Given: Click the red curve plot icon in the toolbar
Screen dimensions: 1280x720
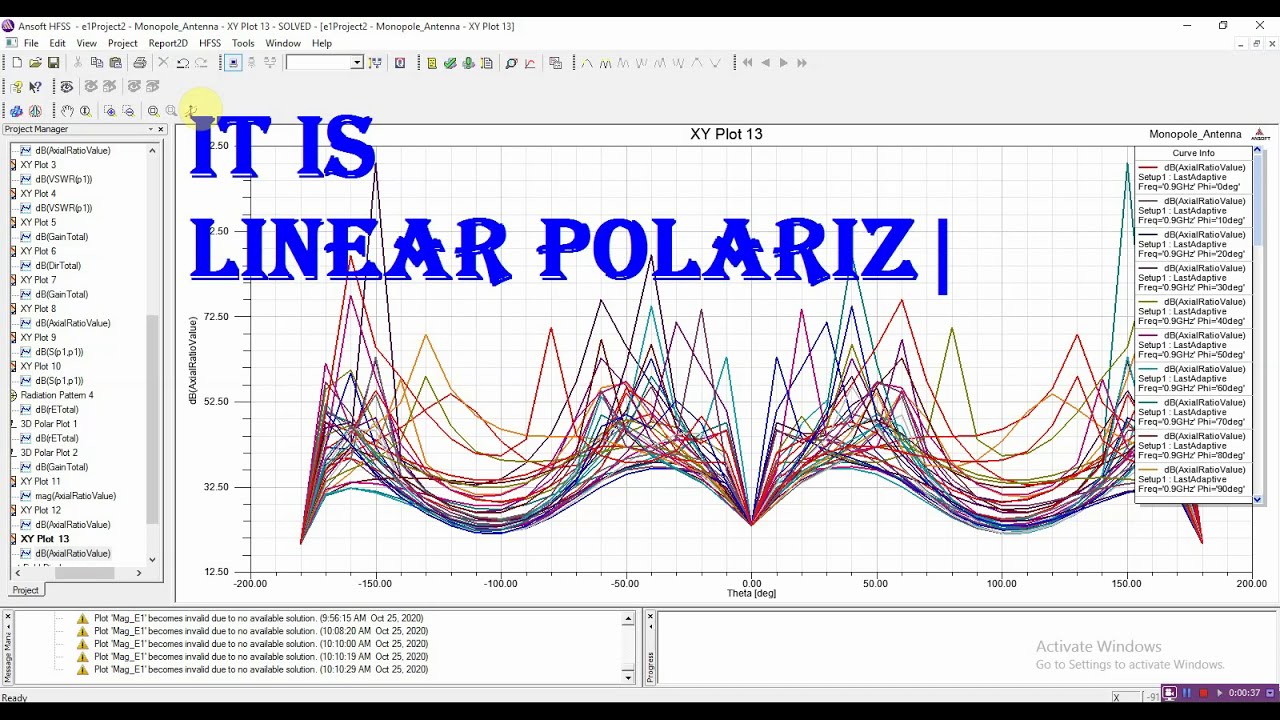Looking at the screenshot, I should 530,63.
